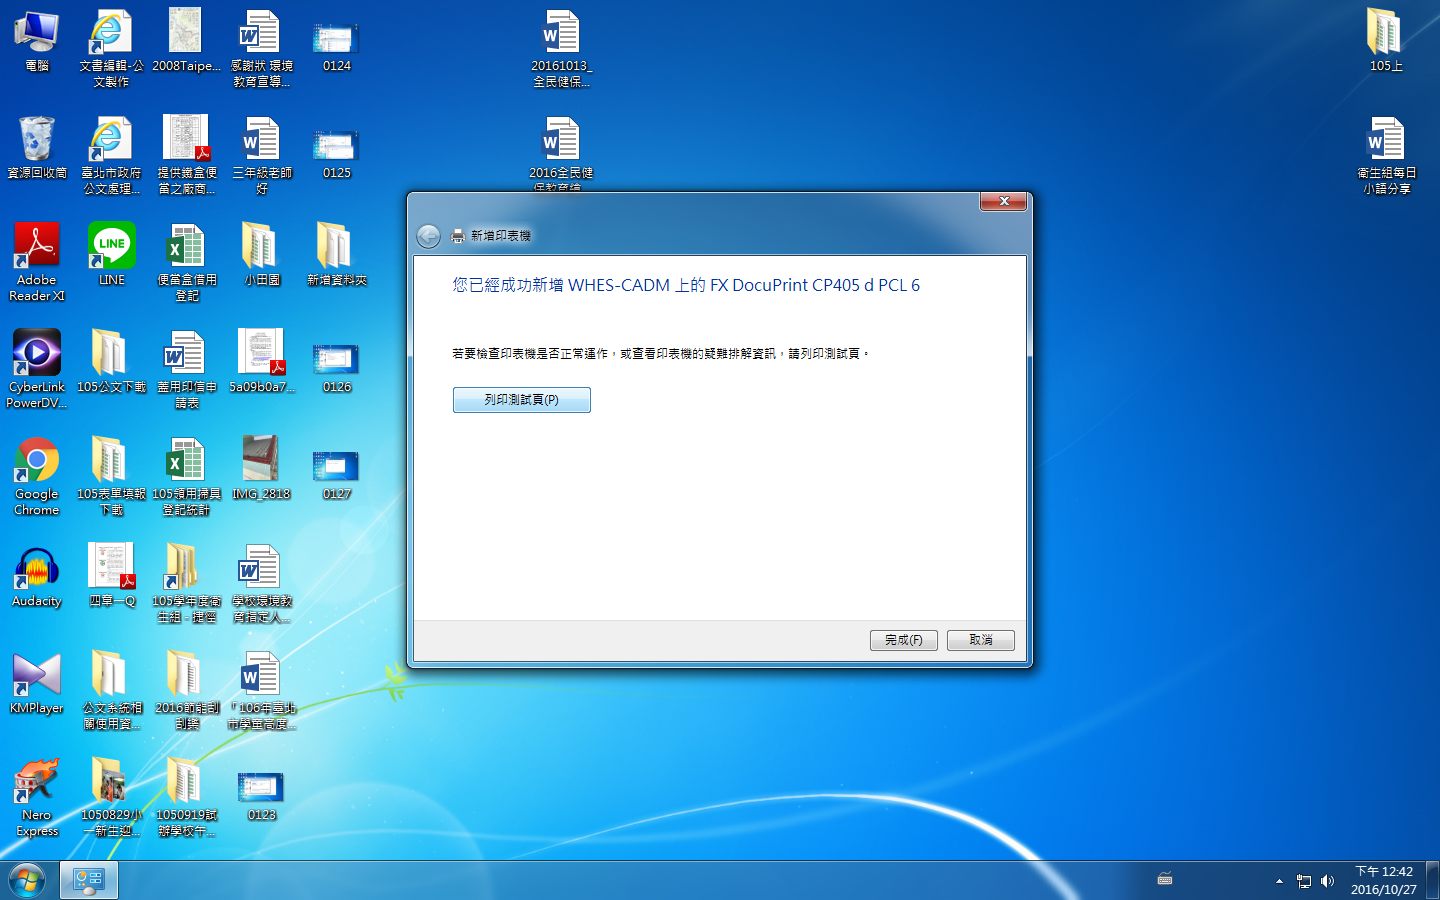Click the 完成(F) finish button
This screenshot has width=1440, height=900.
pyautogui.click(x=903, y=640)
